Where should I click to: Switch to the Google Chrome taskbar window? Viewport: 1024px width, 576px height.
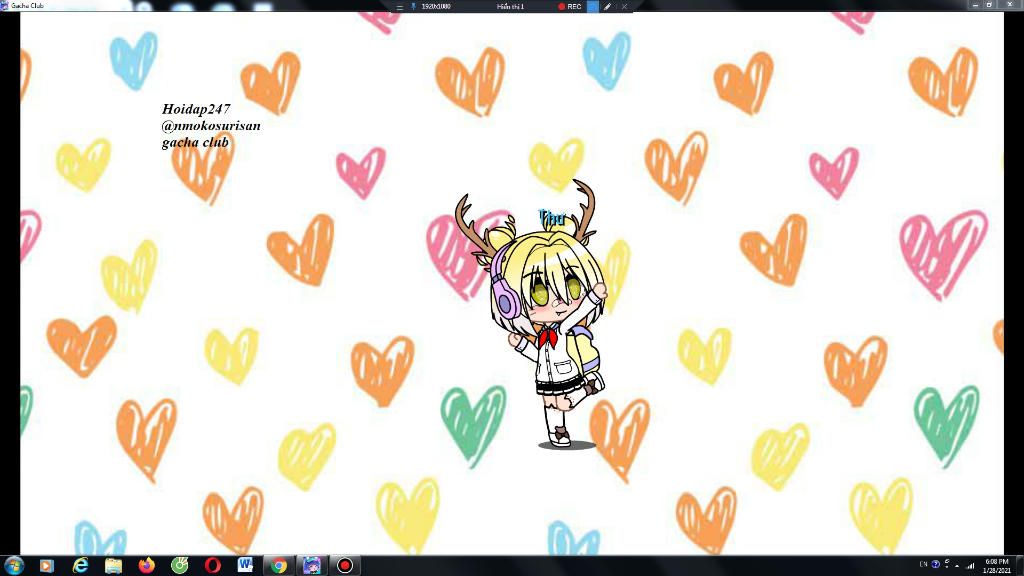(279, 566)
